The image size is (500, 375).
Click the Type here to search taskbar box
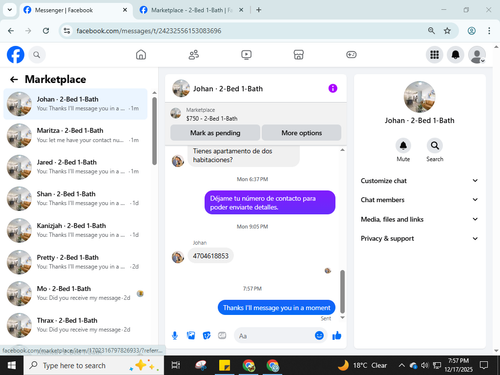94,365
